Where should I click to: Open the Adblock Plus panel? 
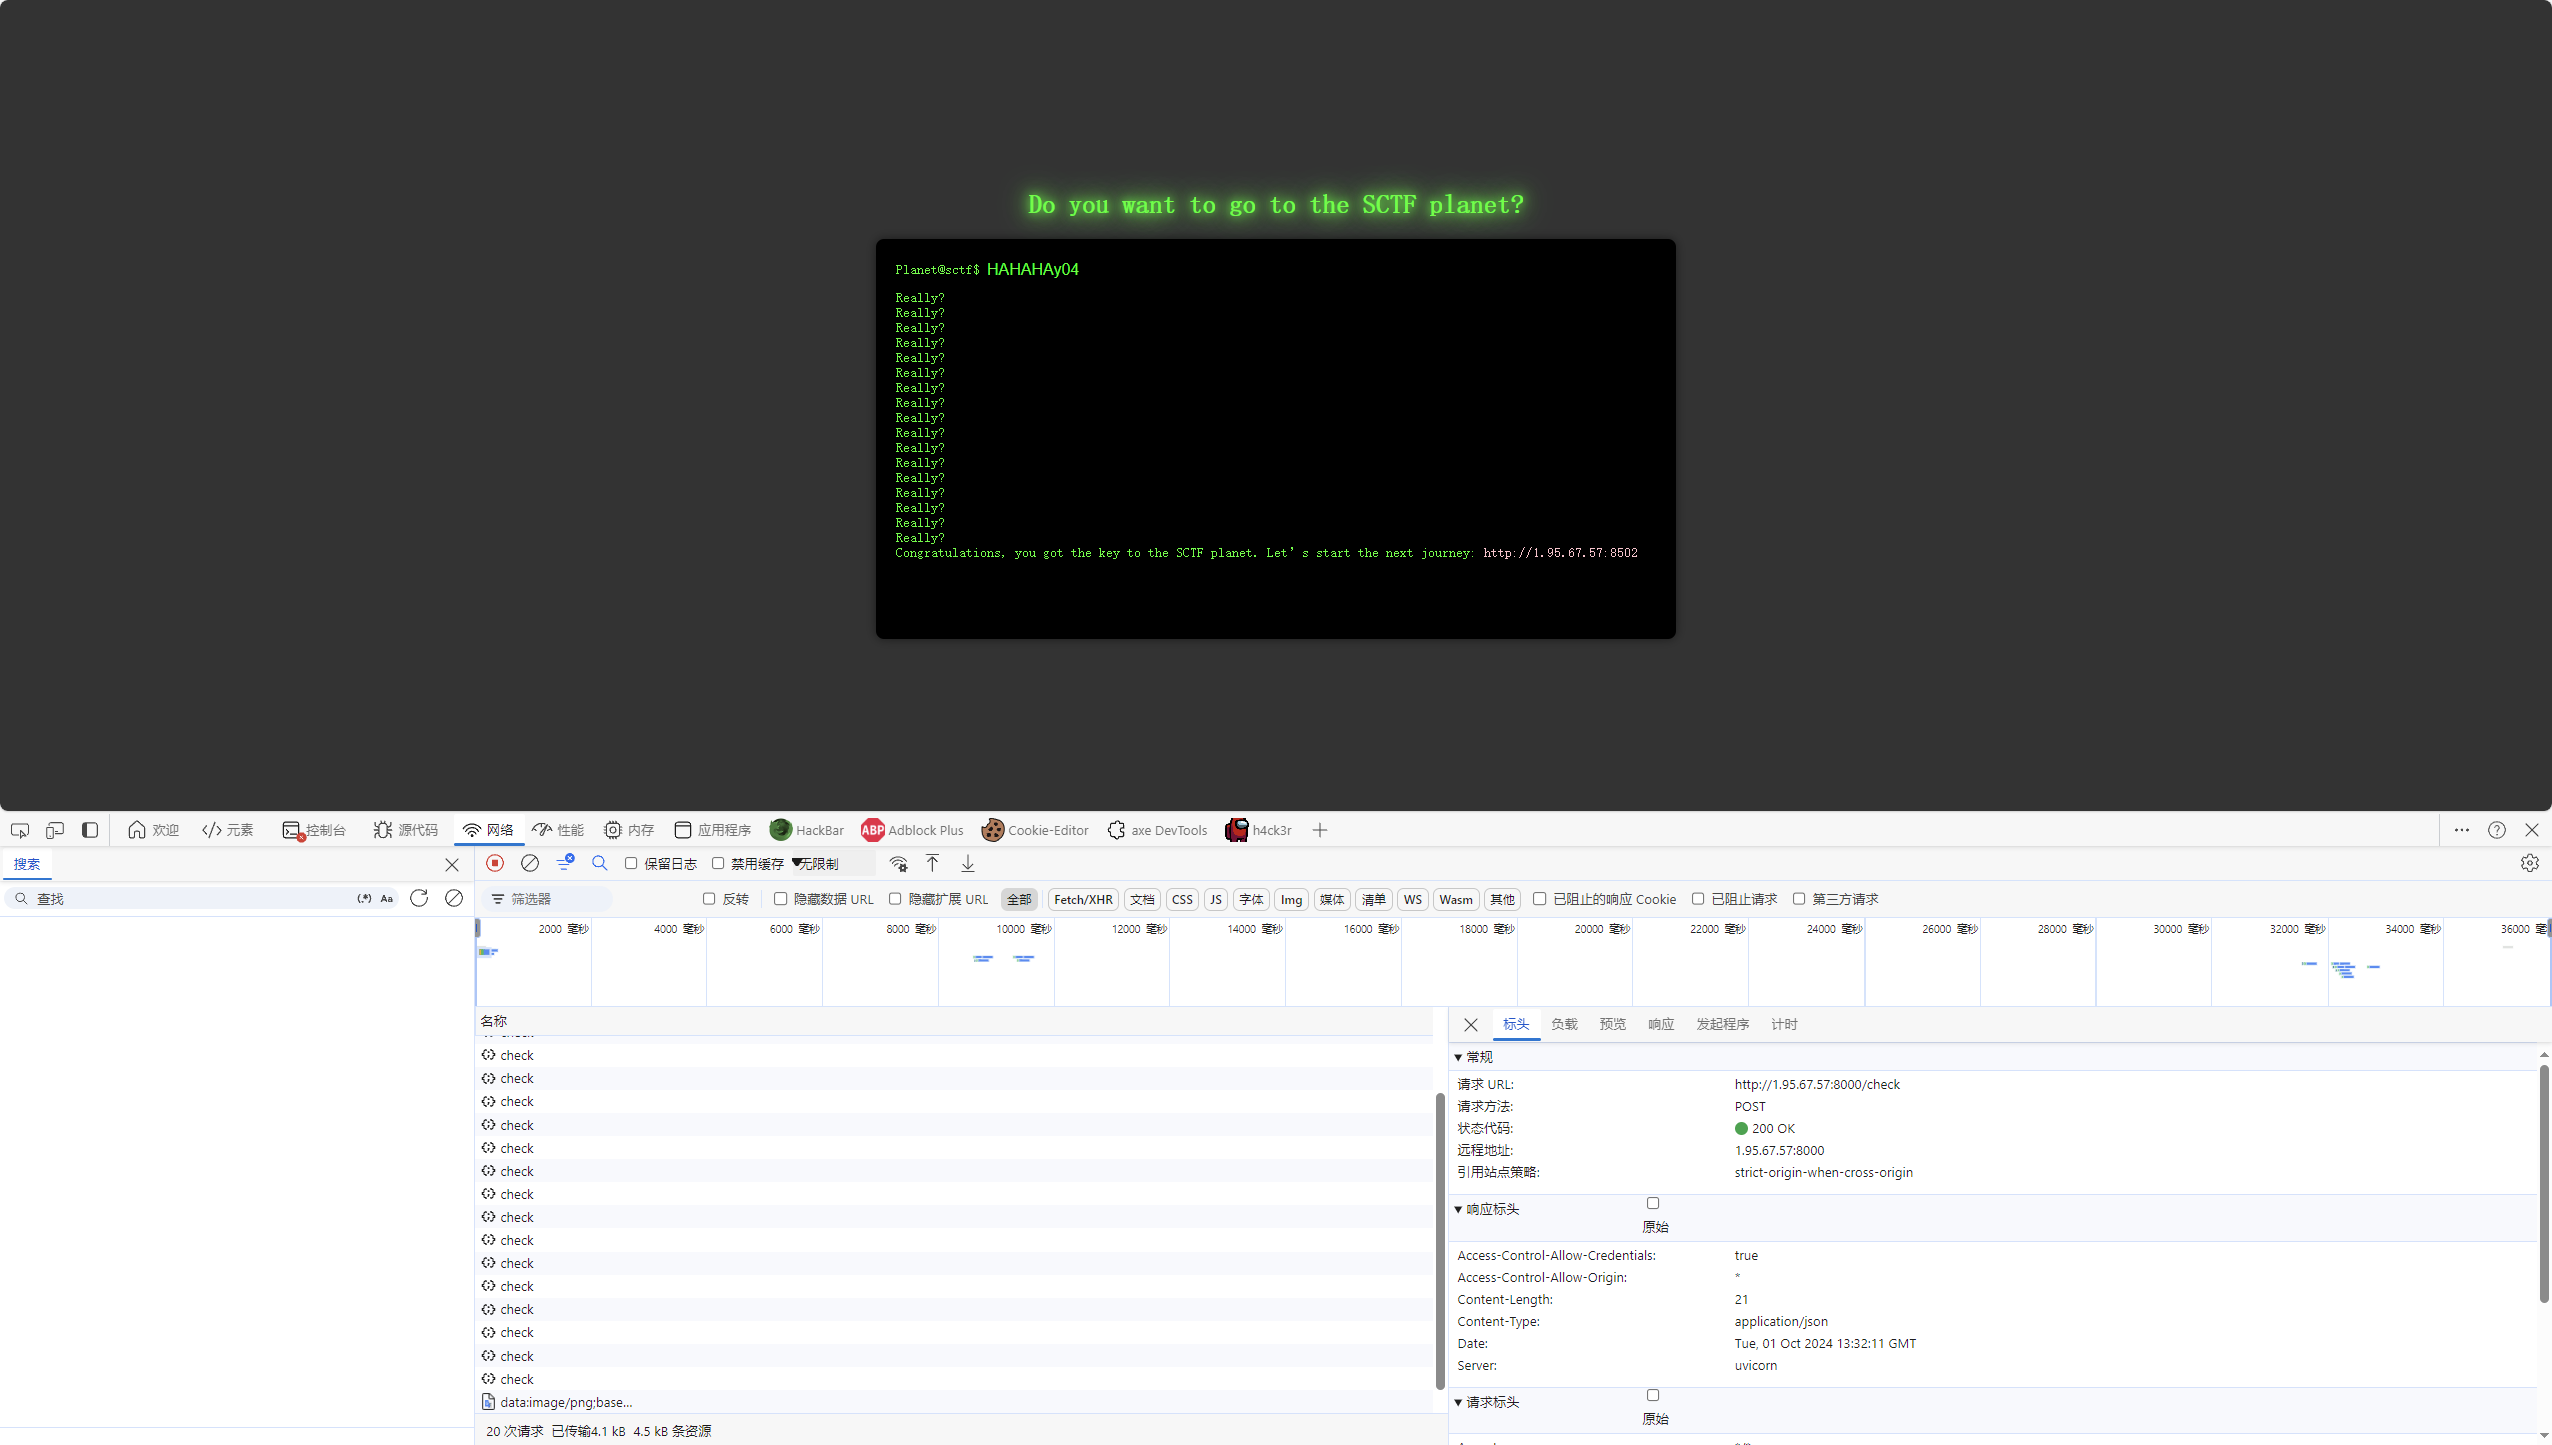coord(912,830)
